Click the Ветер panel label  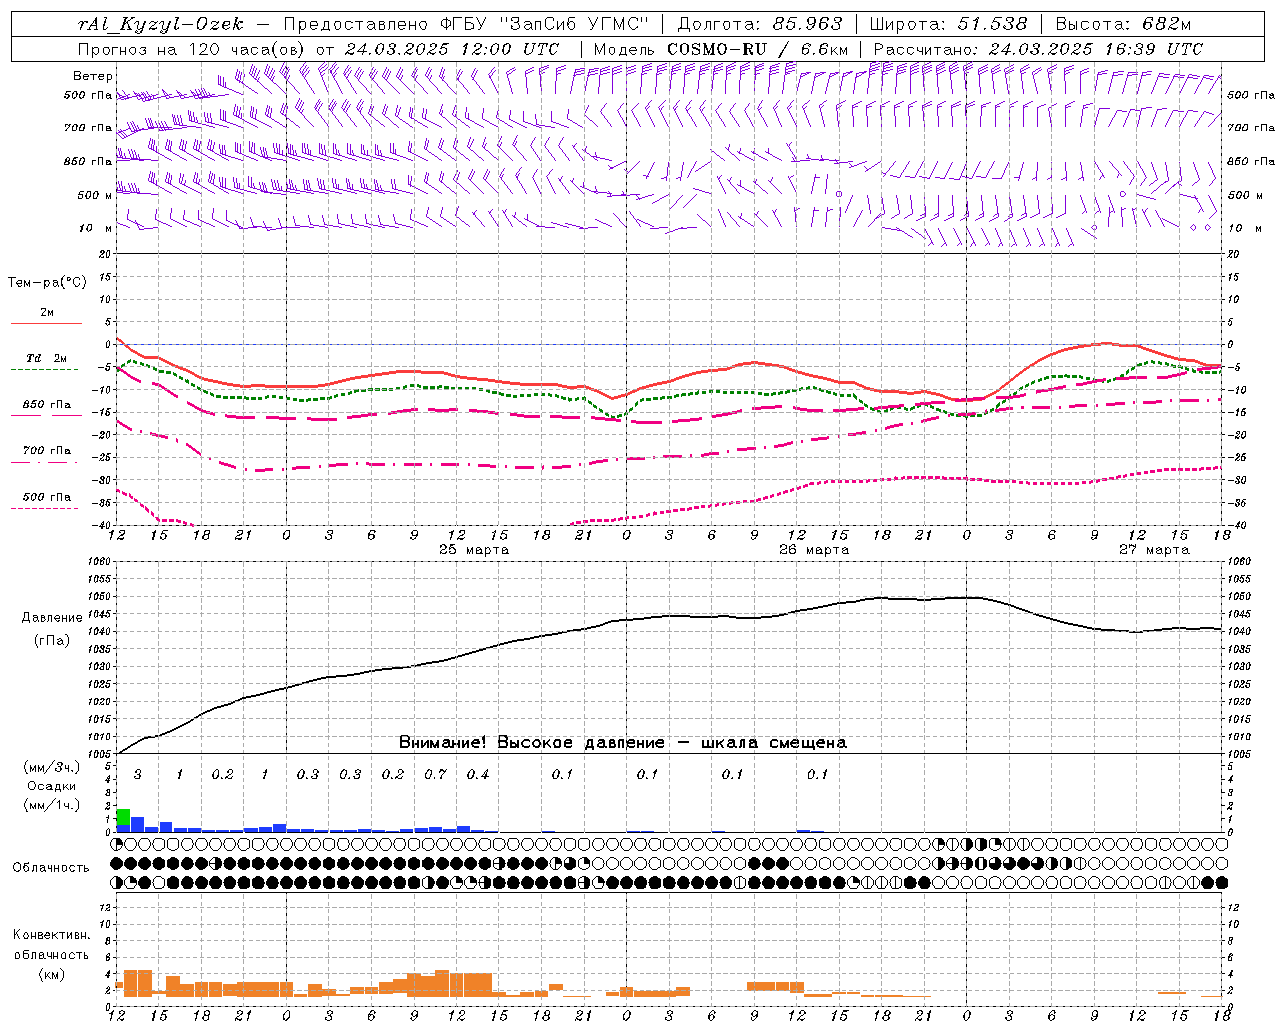(92, 76)
